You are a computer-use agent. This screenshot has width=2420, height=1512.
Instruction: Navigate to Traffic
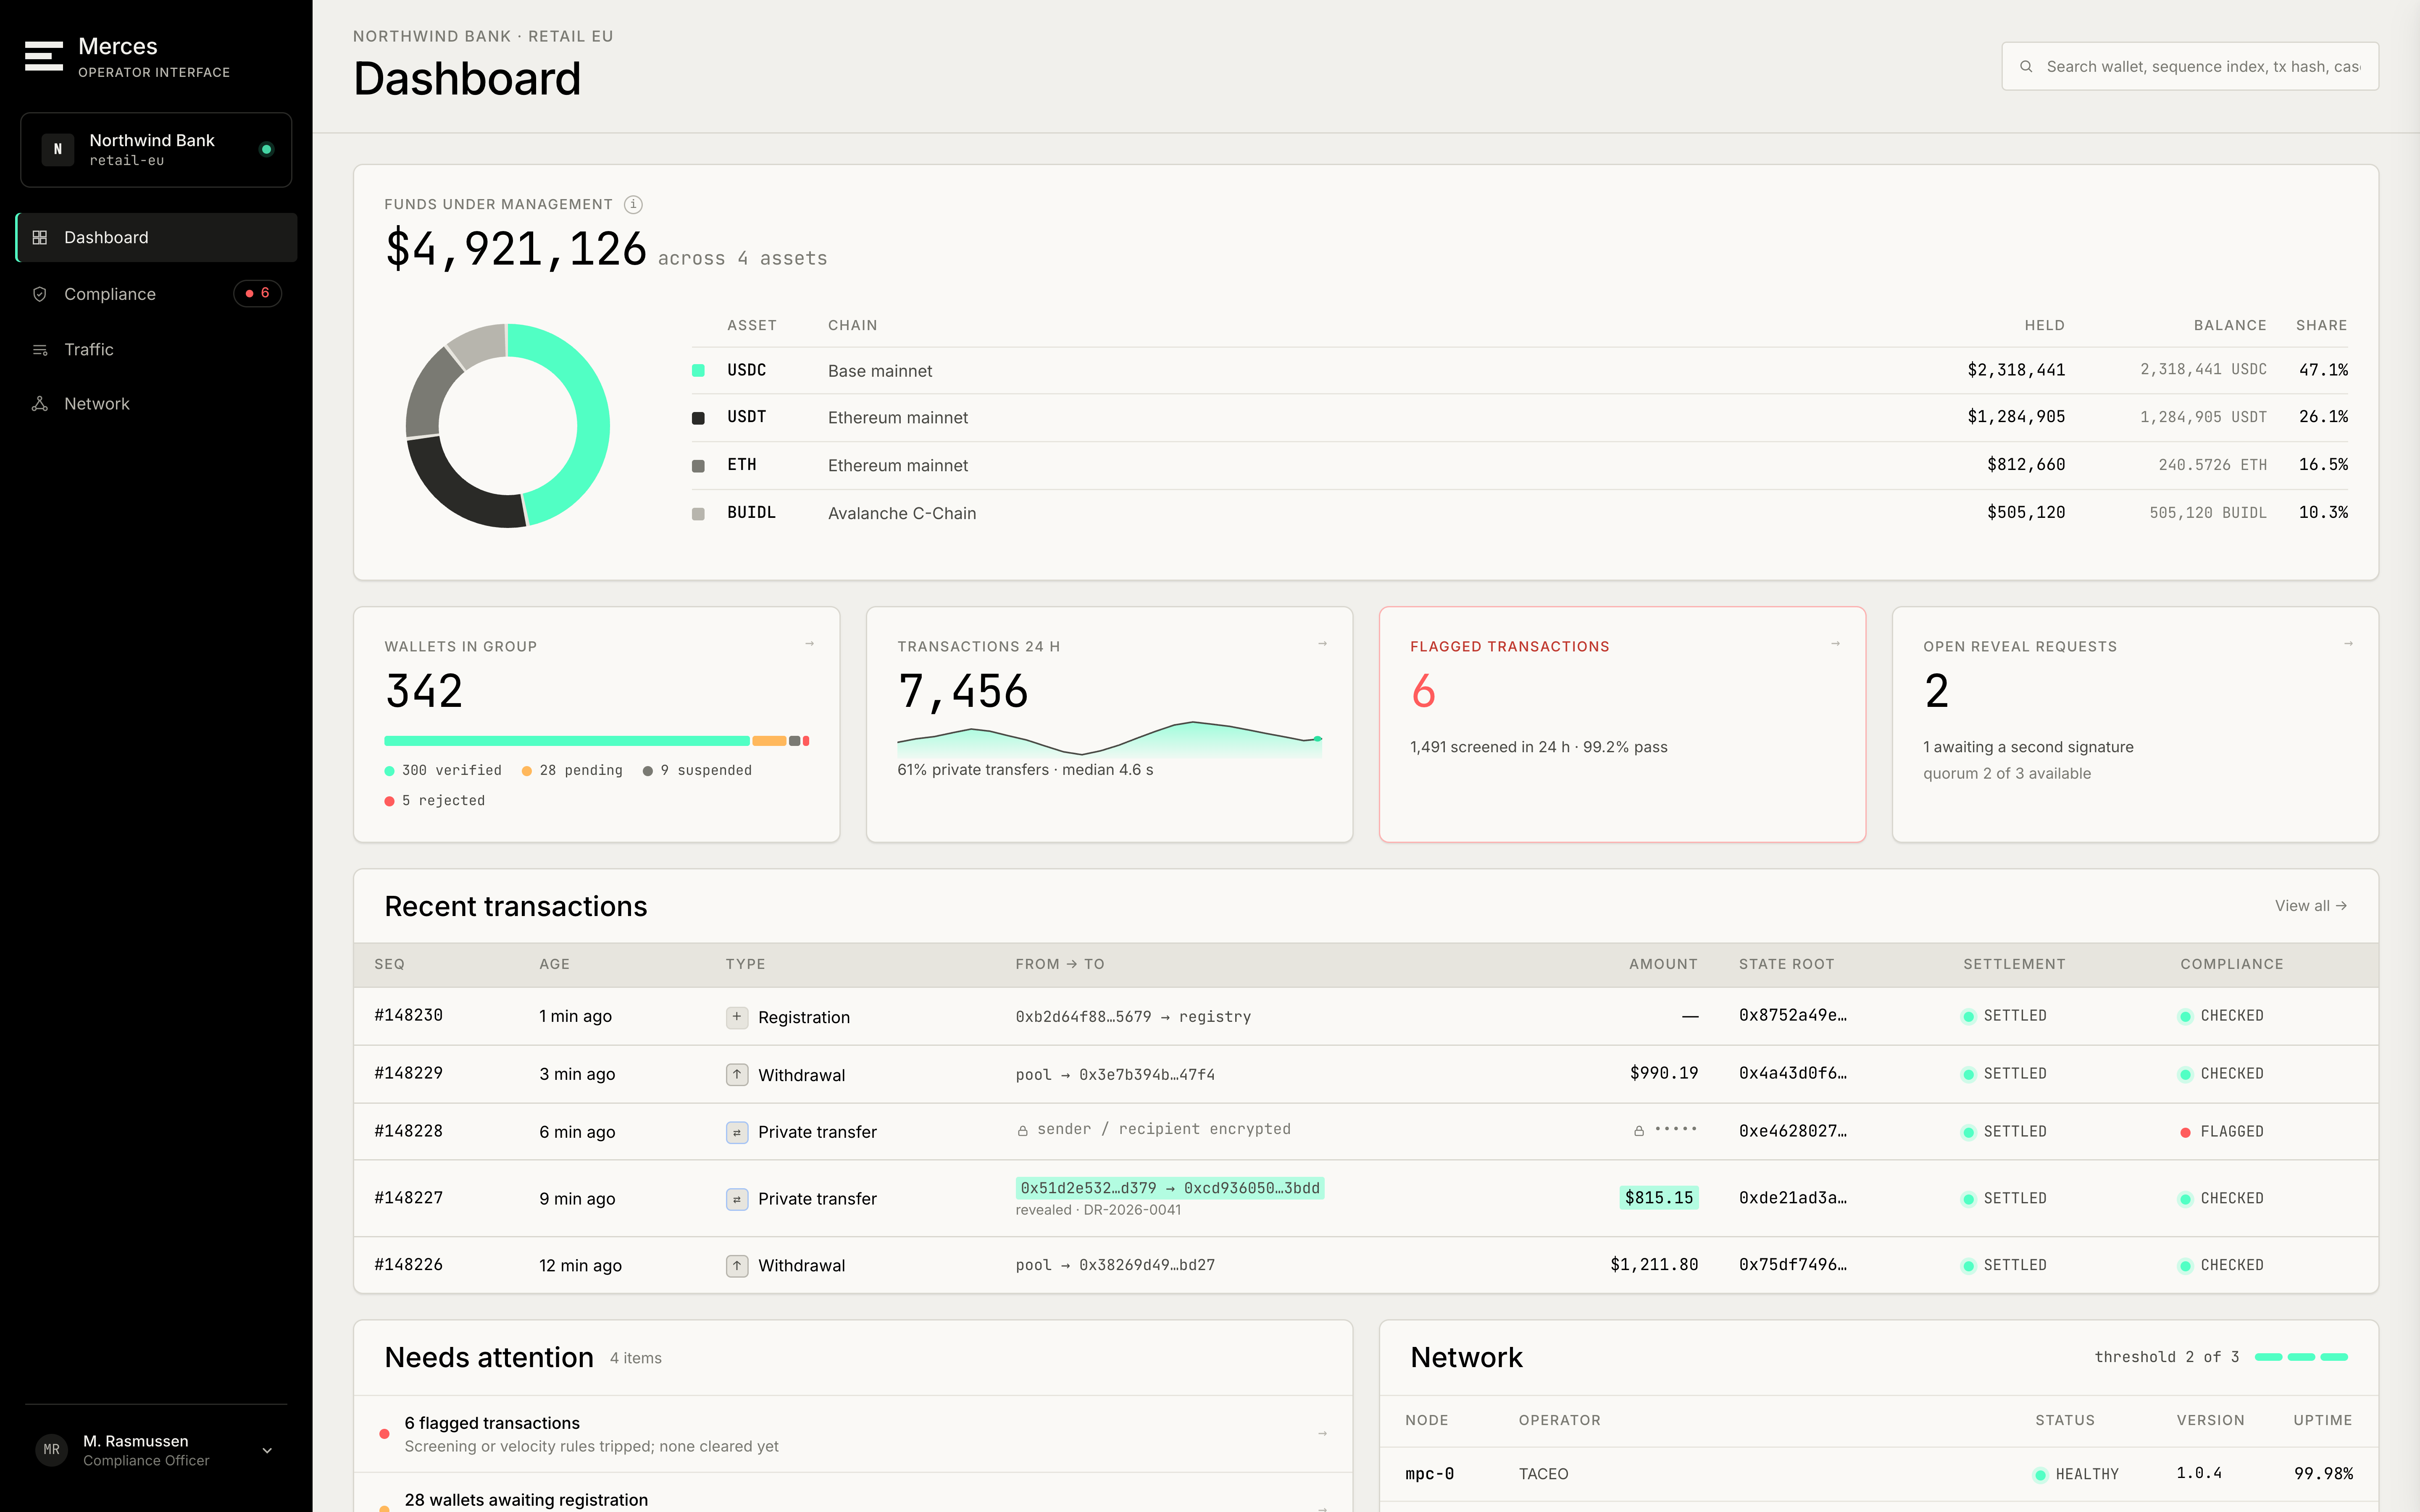click(156, 350)
